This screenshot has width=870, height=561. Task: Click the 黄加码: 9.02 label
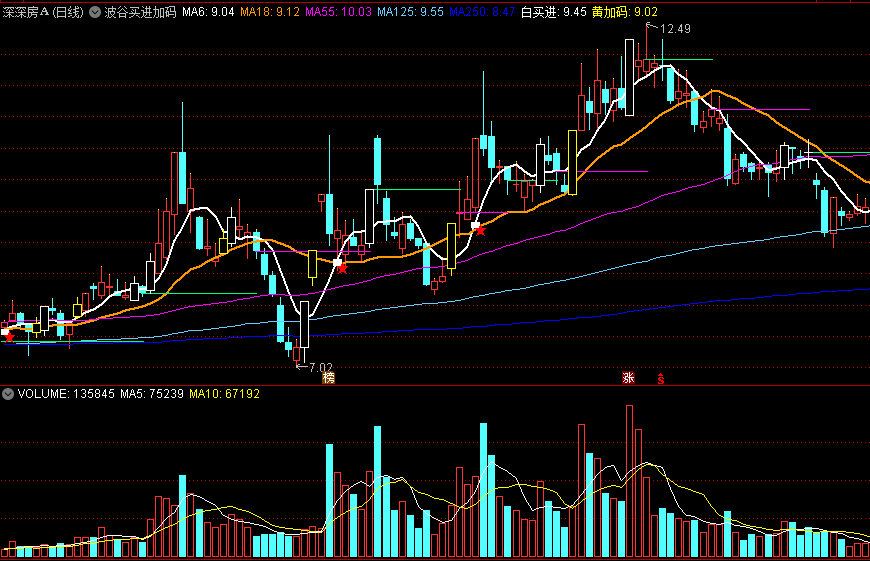(x=625, y=12)
